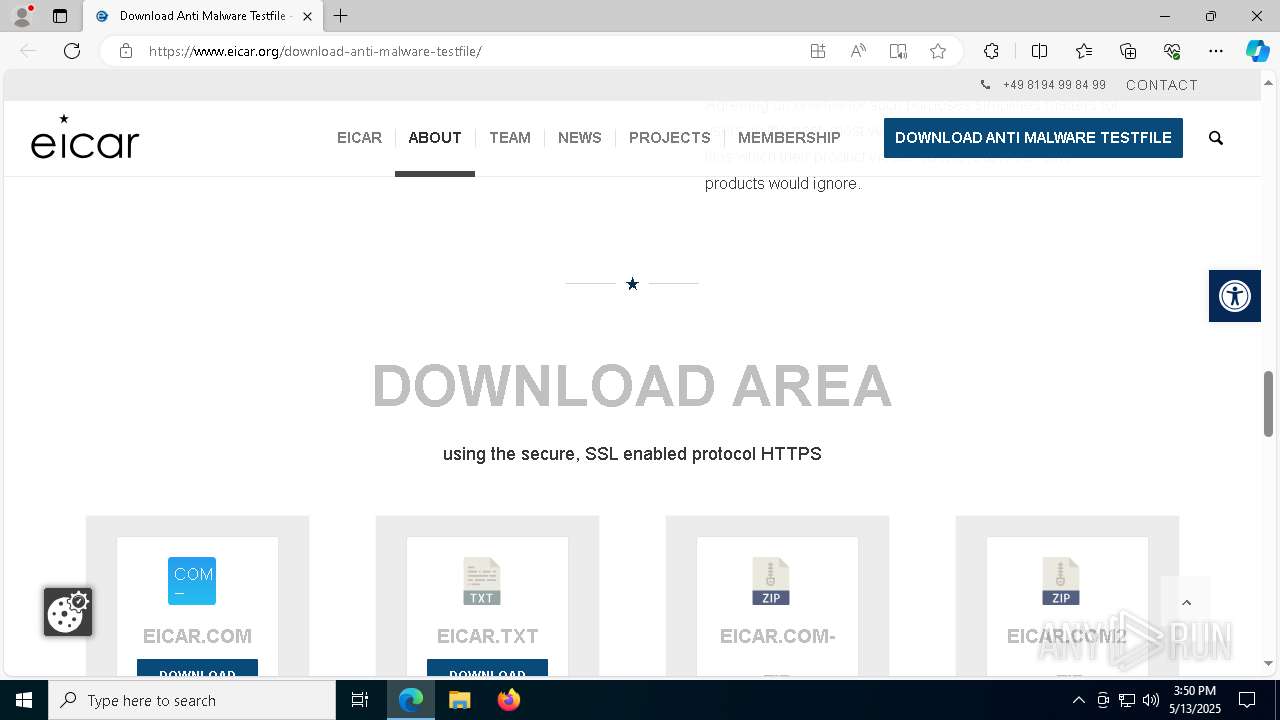
Task: Open Collections panel
Action: [x=1128, y=51]
